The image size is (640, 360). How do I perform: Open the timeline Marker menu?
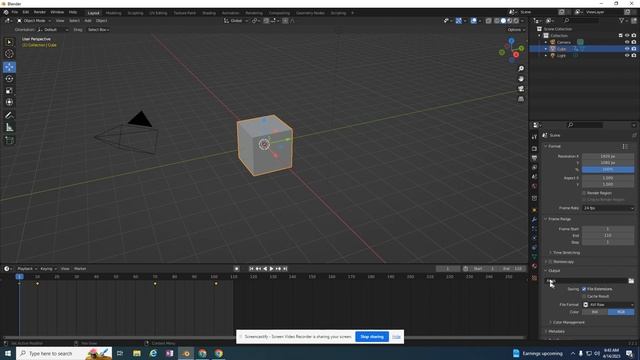coord(80,269)
